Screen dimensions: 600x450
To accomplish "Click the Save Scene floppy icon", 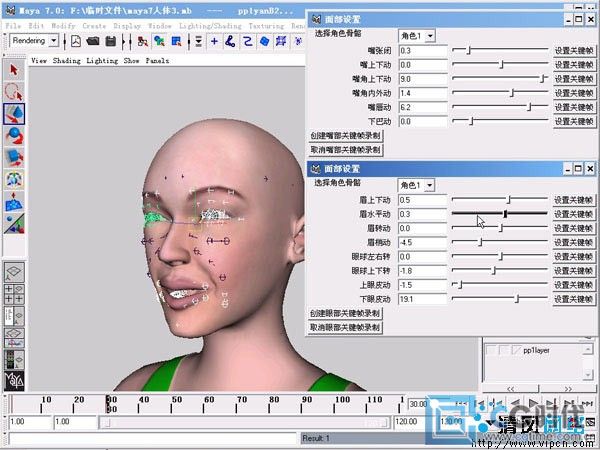I will pos(111,41).
